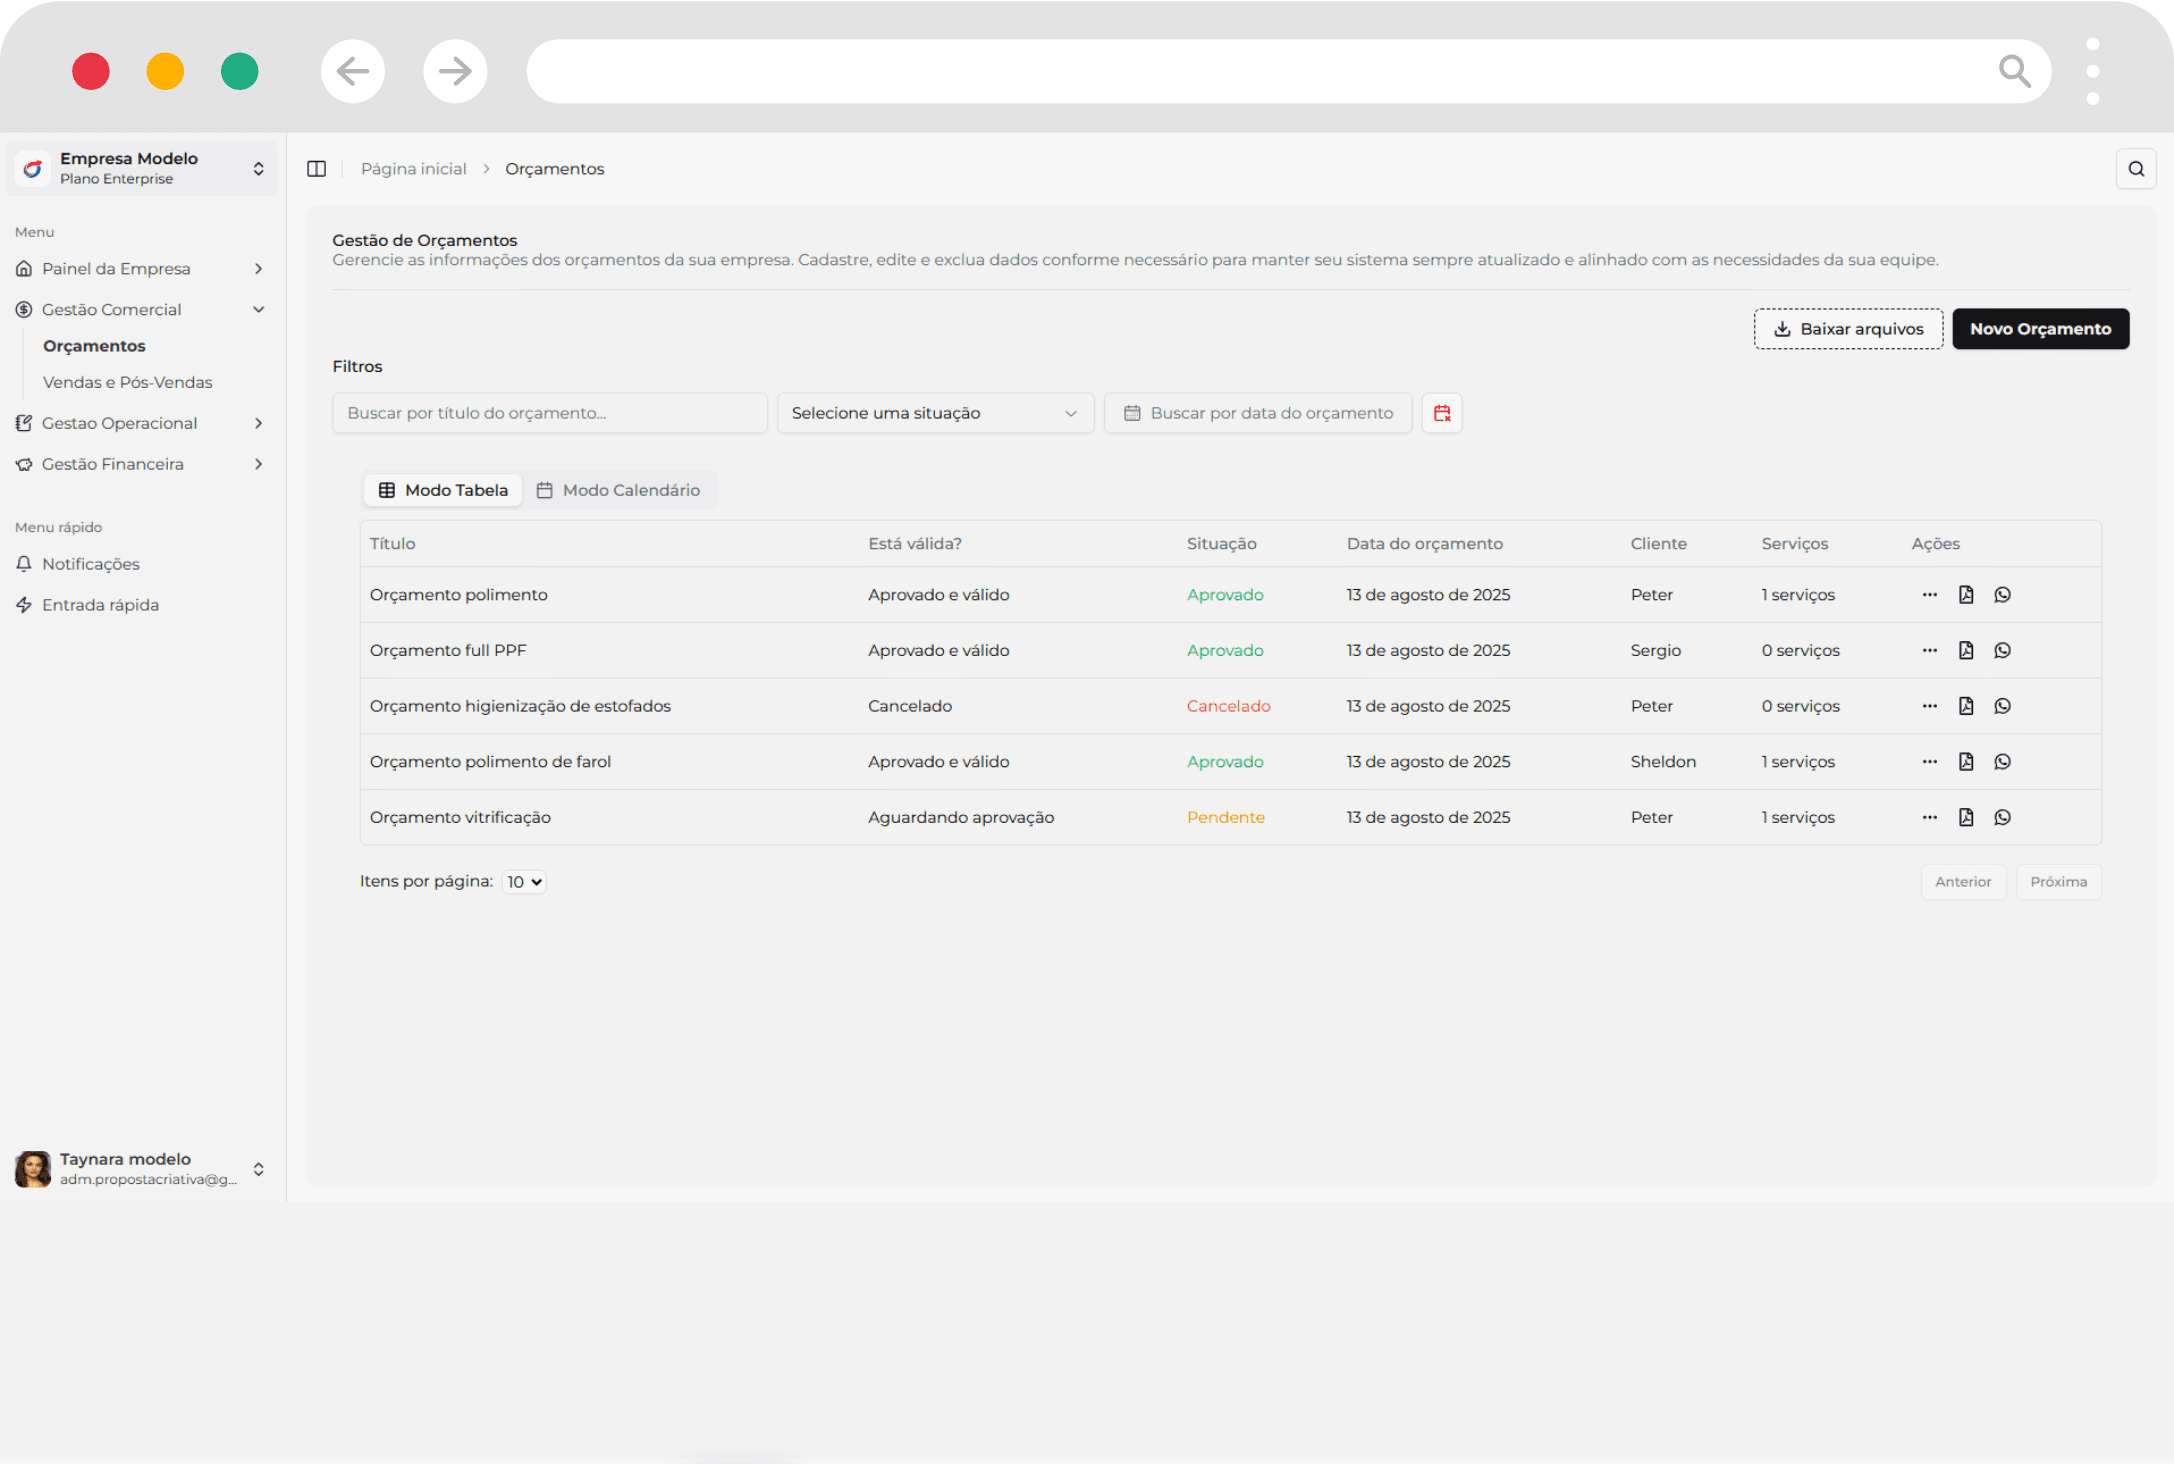Click the red clear-date calendar icon
2174x1464 pixels.
(x=1441, y=413)
